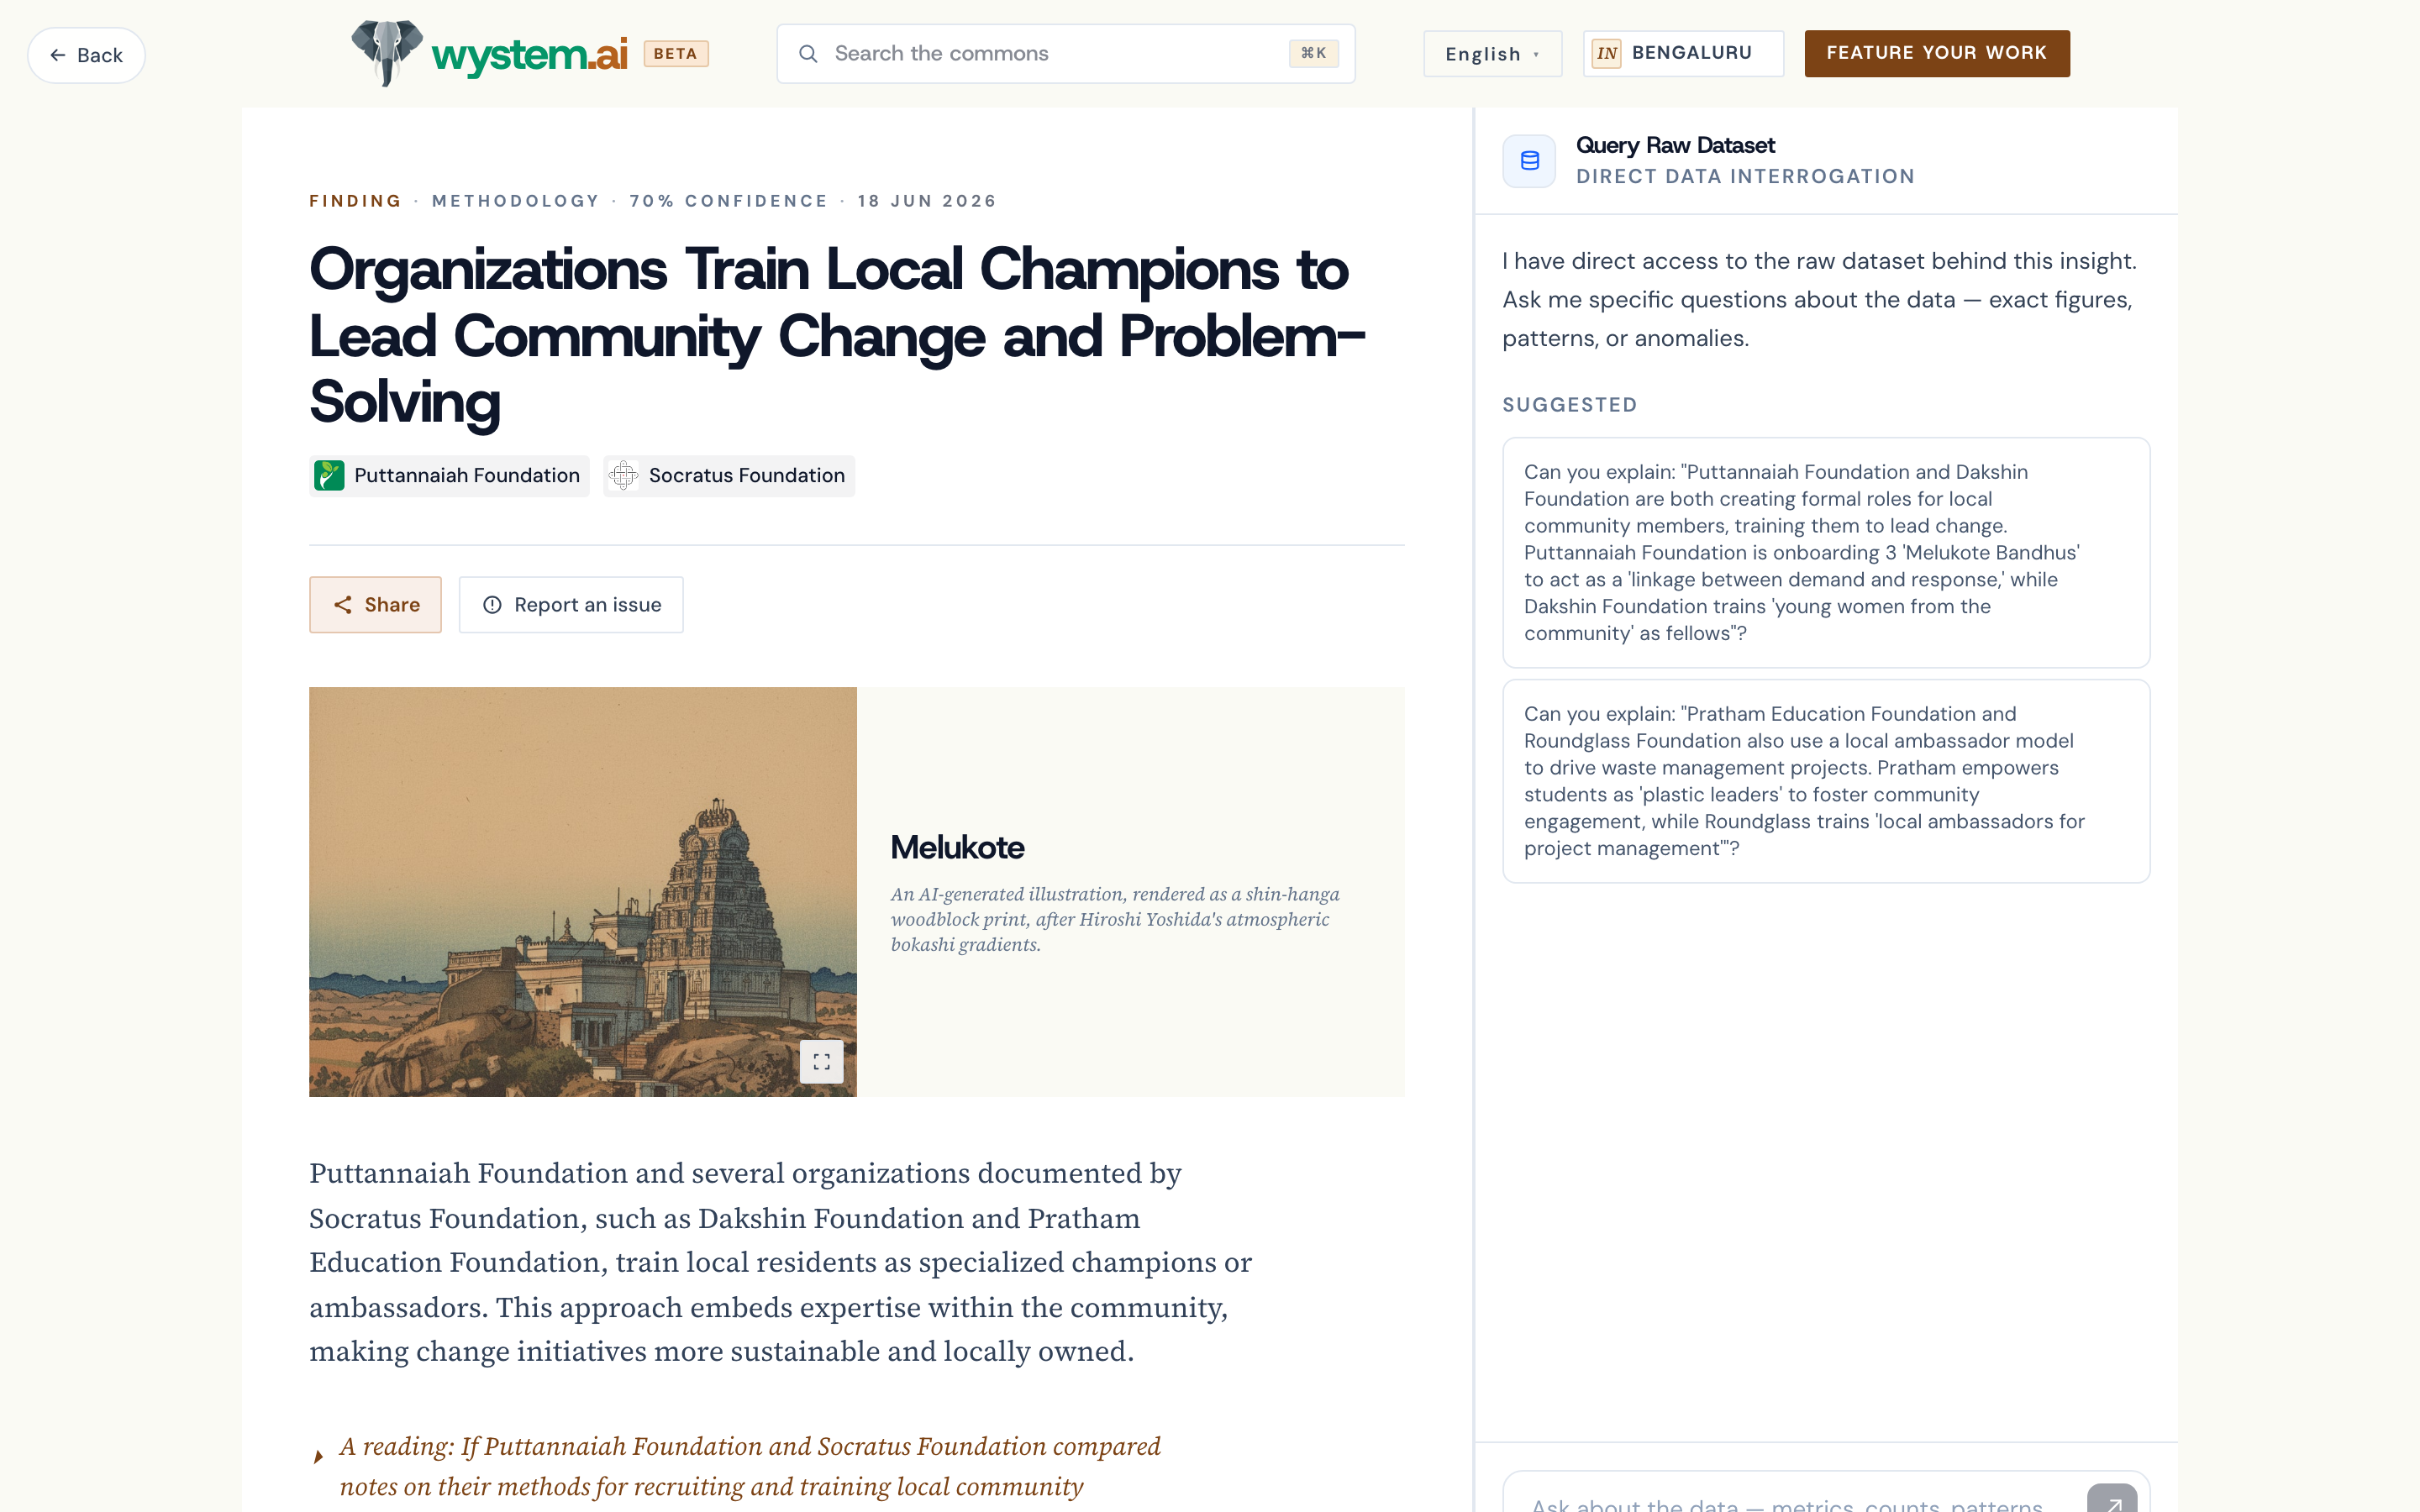Open the Bengaluru location selector

click(x=1683, y=53)
